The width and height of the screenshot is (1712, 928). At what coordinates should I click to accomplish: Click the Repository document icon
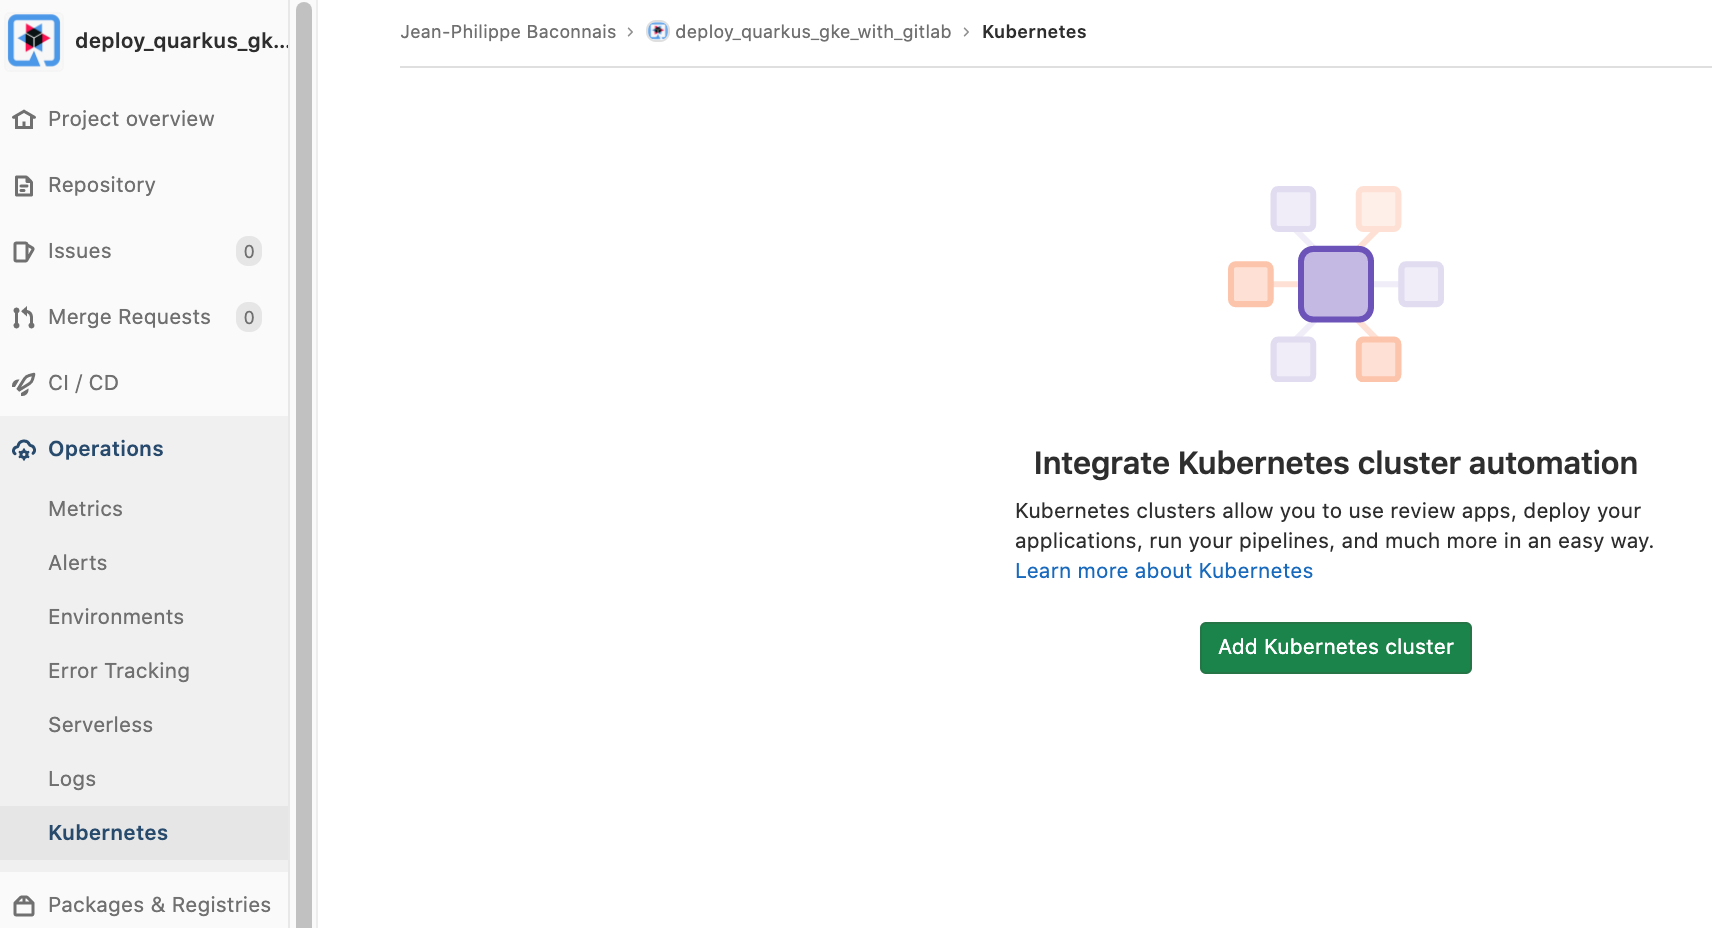click(x=24, y=186)
